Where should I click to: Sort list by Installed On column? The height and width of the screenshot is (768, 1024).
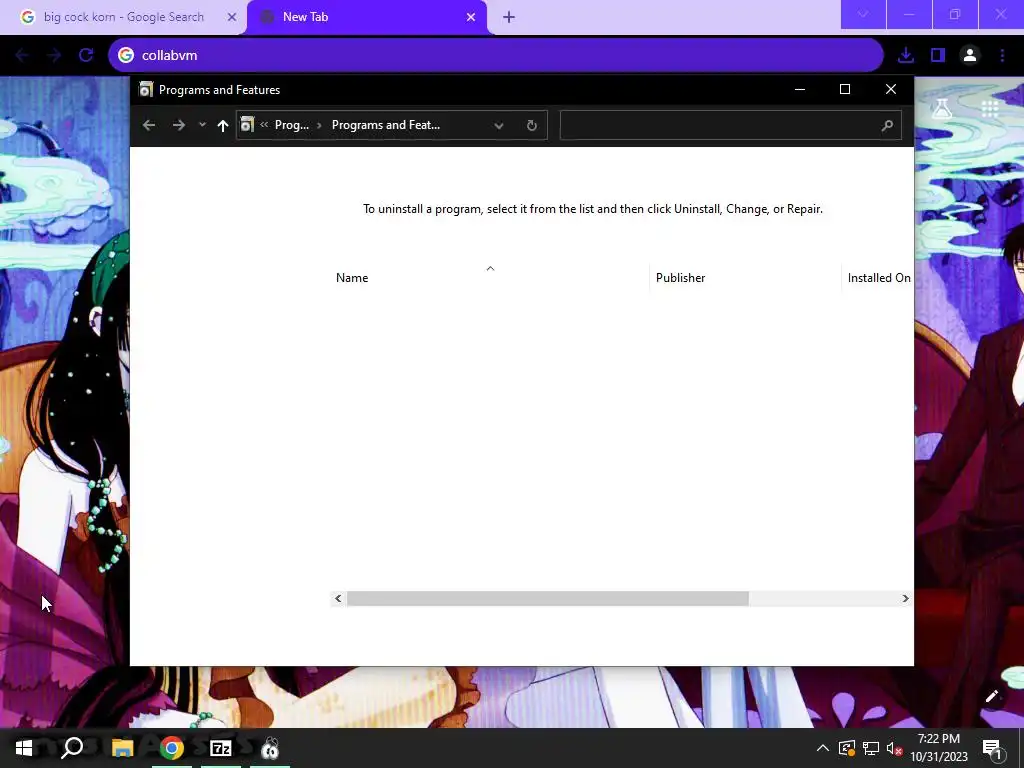tap(878, 278)
